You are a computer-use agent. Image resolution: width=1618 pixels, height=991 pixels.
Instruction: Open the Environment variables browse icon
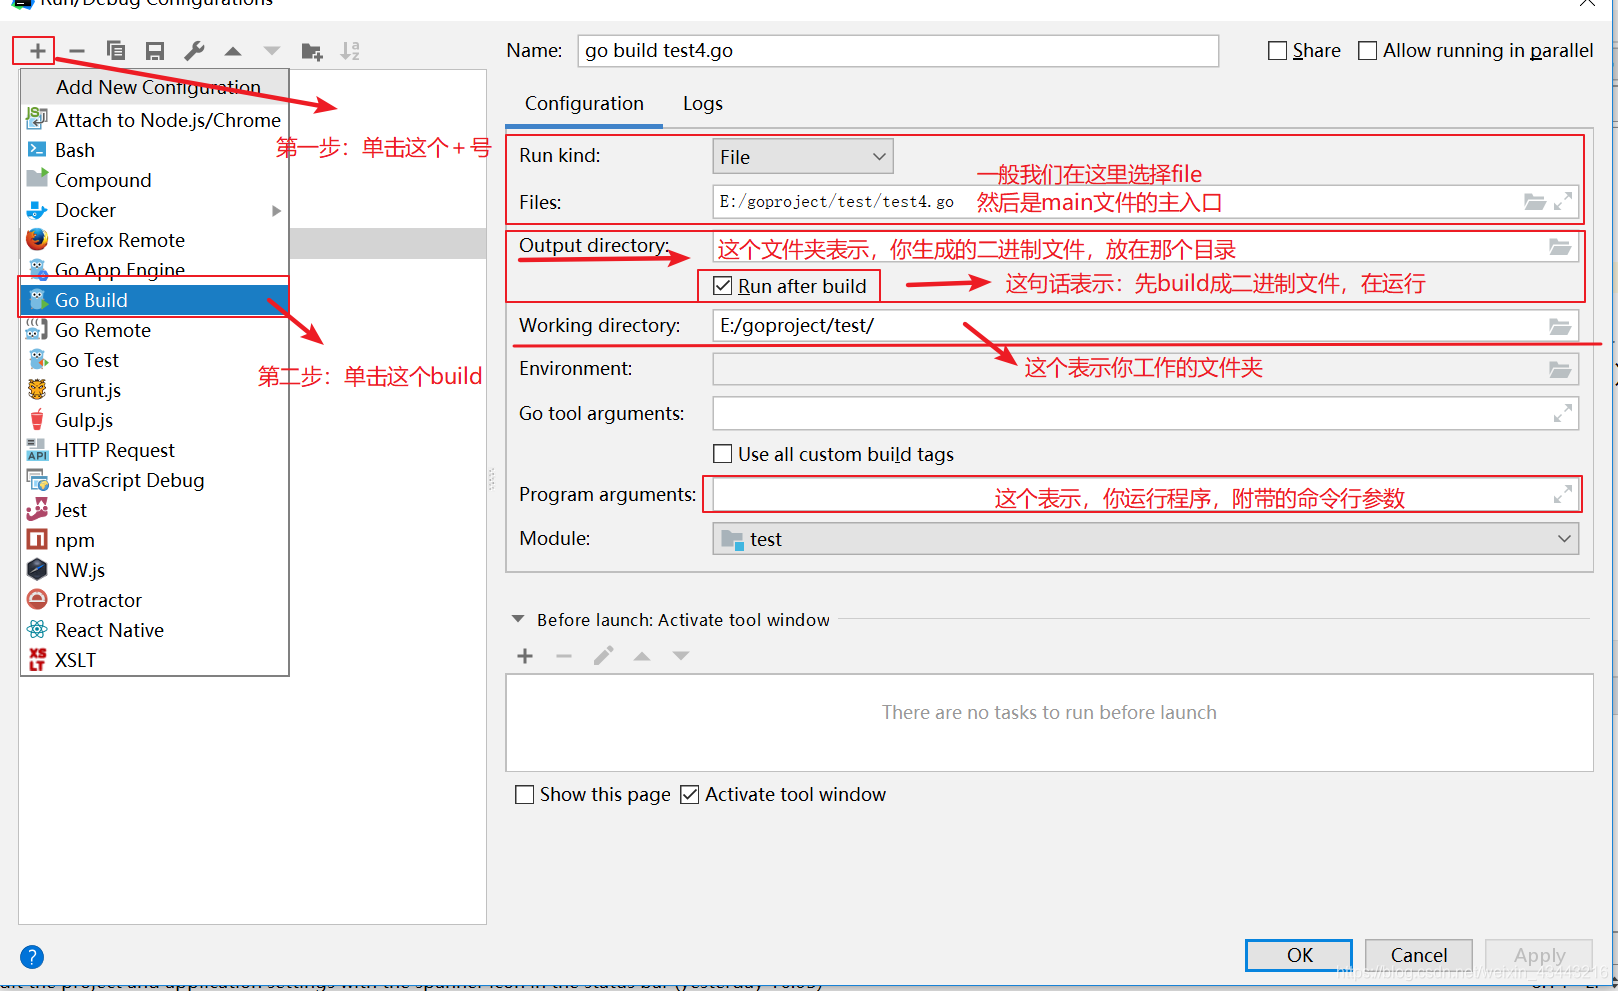click(x=1560, y=369)
